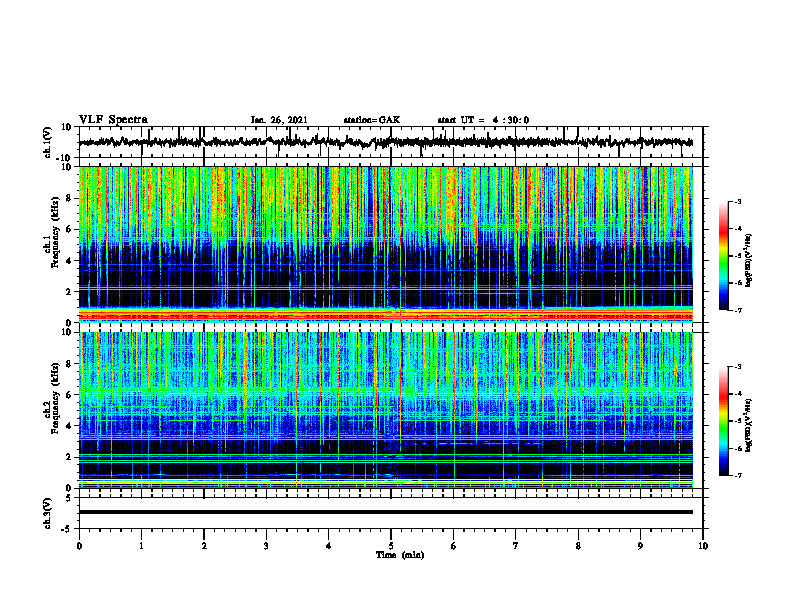Click the time axis tick label '10'

coord(703,546)
